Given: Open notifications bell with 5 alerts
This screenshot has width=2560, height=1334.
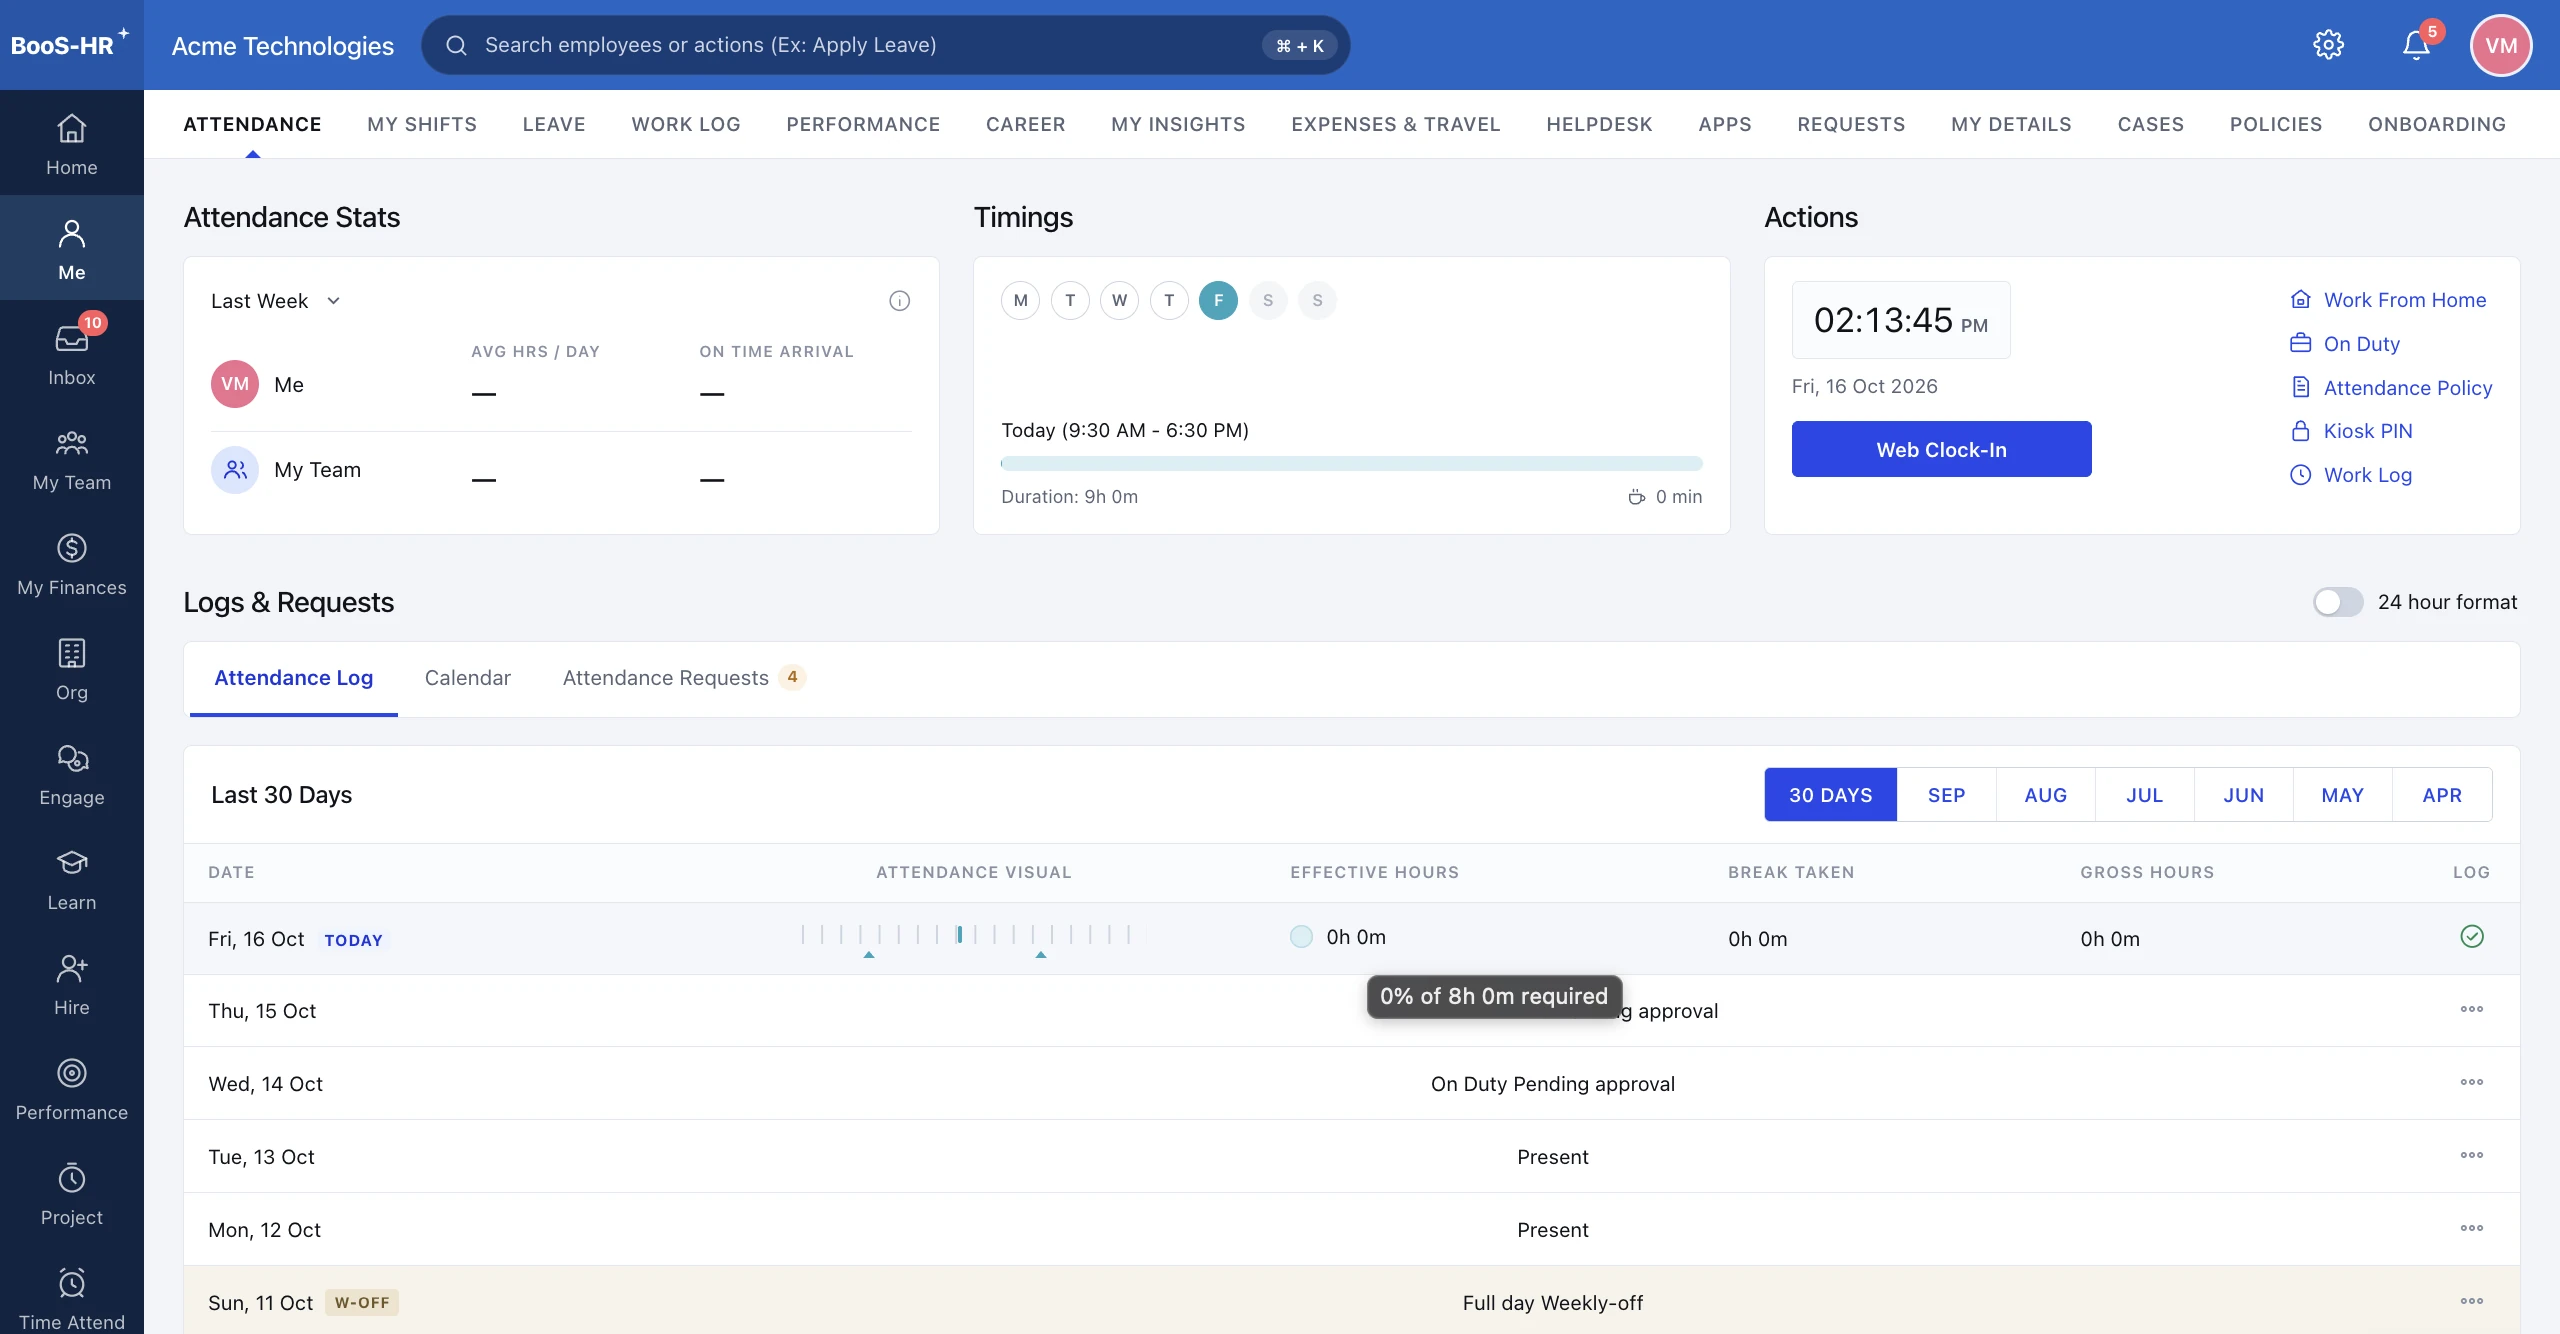Looking at the screenshot, I should pos(2416,45).
